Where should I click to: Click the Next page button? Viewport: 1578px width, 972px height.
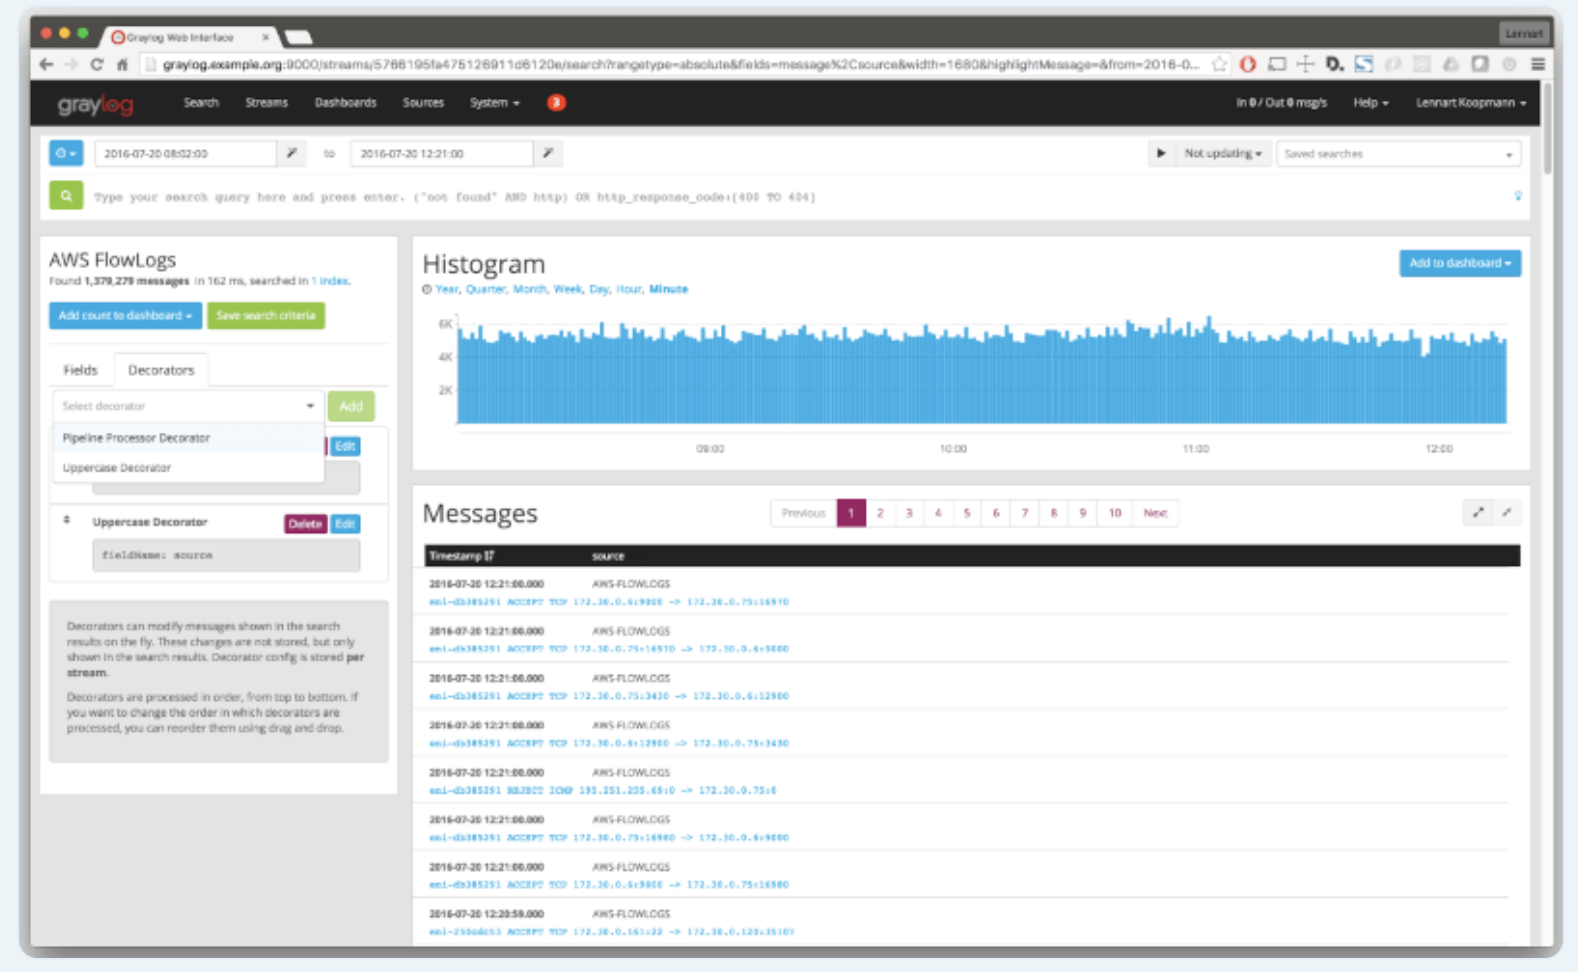(1155, 513)
